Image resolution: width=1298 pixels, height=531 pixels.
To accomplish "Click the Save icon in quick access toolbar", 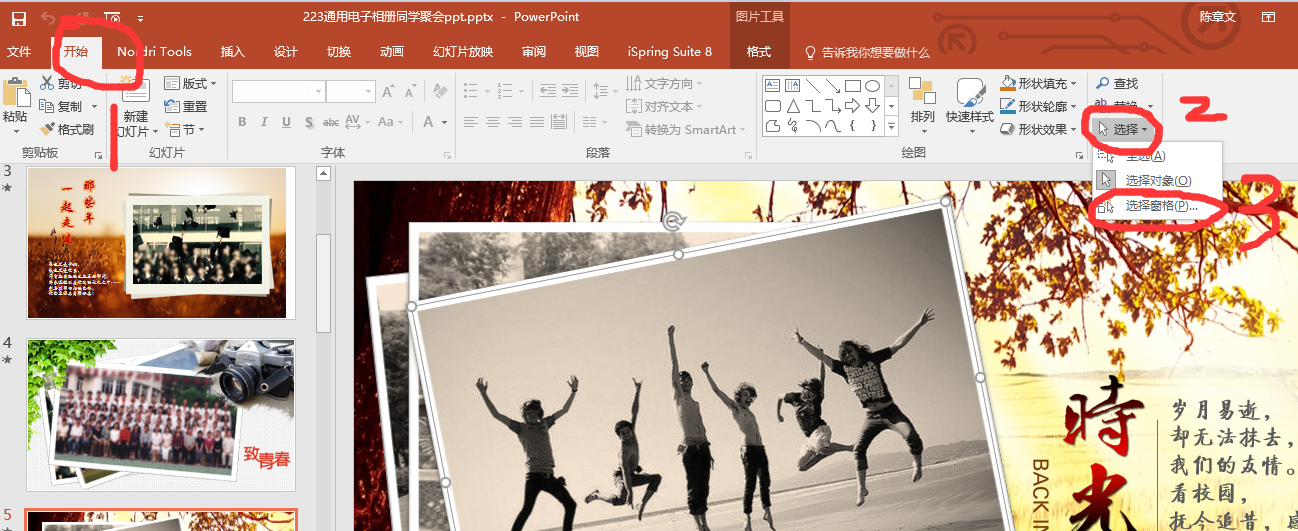I will (x=18, y=17).
